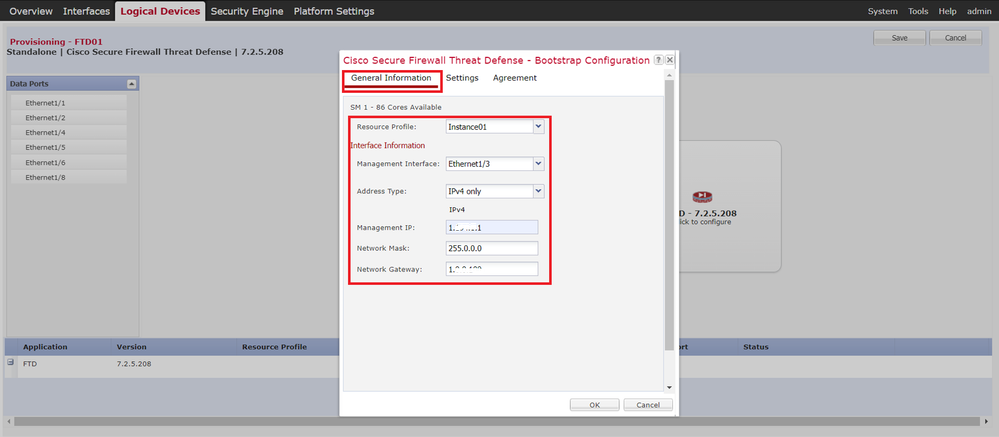
Task: Confirm the dialog with OK
Action: pos(594,405)
